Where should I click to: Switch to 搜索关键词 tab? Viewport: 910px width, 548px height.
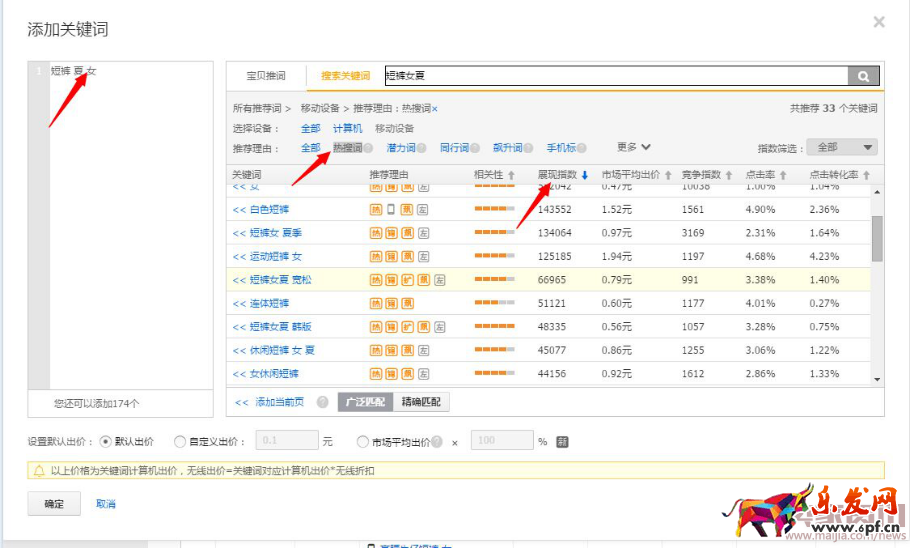pyautogui.click(x=345, y=75)
